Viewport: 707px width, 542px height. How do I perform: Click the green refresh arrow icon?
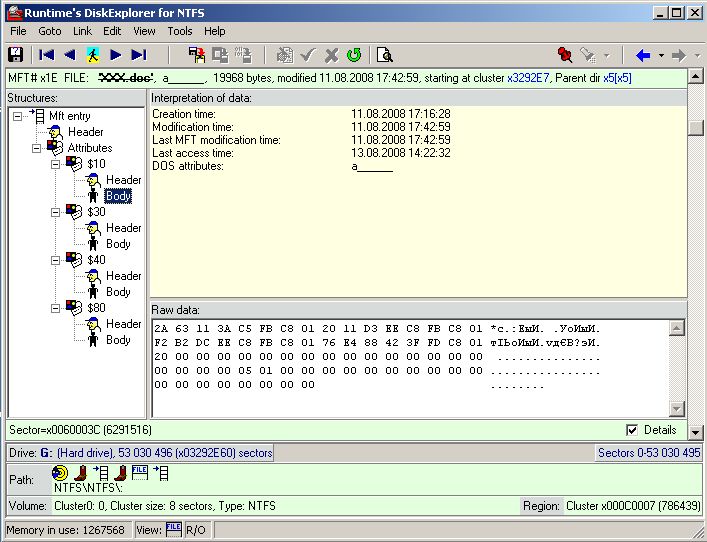tap(354, 55)
